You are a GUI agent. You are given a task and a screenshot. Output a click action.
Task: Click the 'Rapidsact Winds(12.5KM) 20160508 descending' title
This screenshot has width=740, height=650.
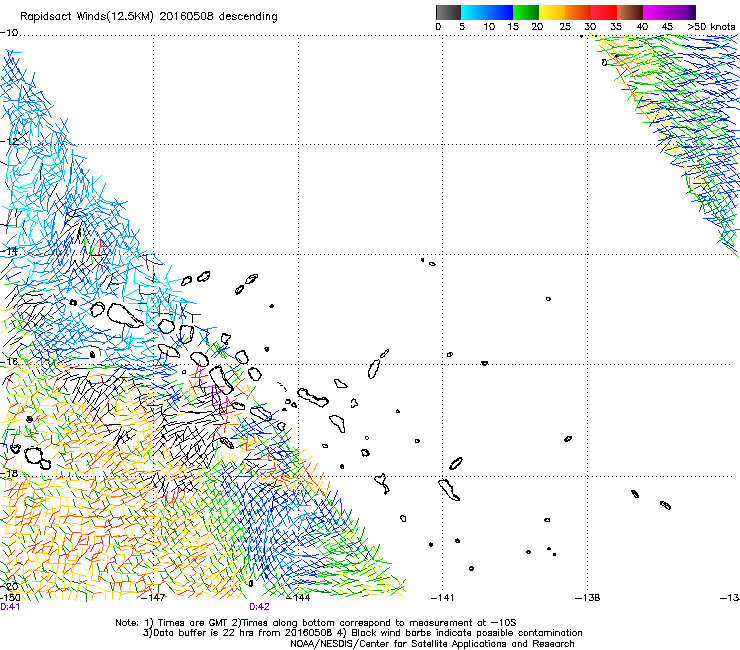pos(149,17)
